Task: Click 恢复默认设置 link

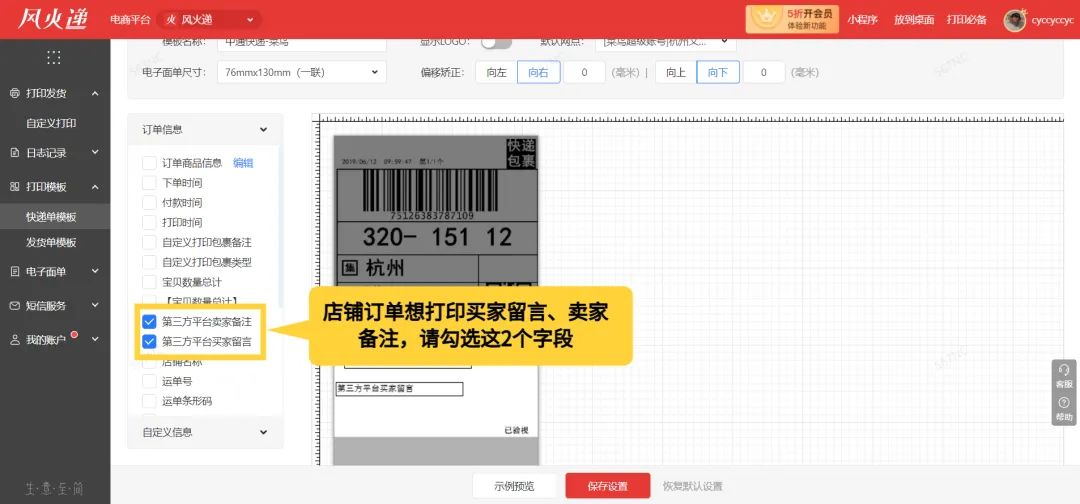Action: [693, 486]
